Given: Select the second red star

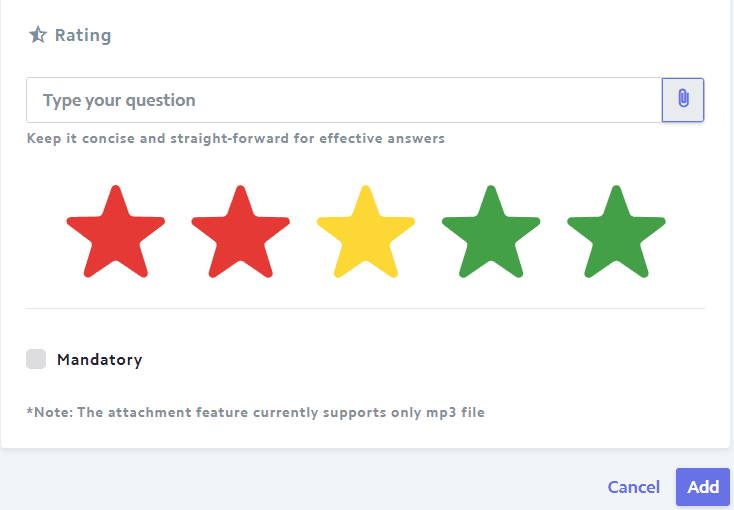Looking at the screenshot, I should click(x=241, y=231).
